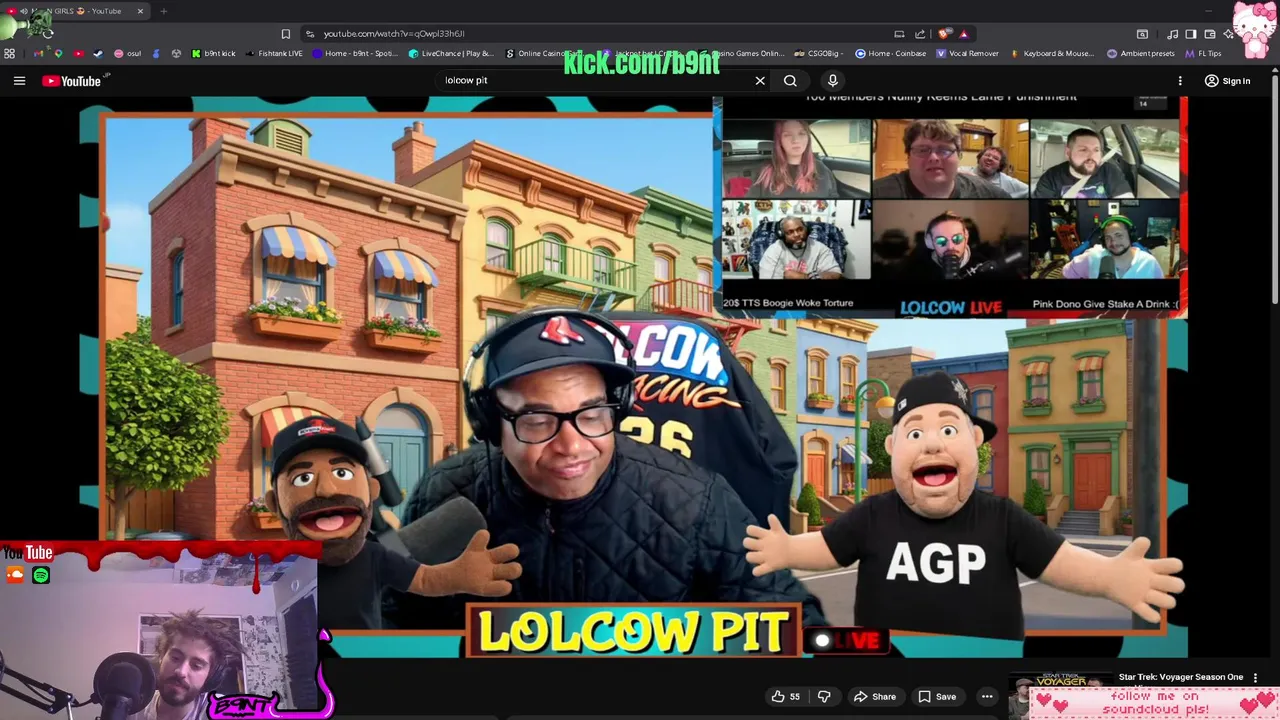Open the 'Home - b9nt - Spoti...' bookmark
This screenshot has height=720, width=1280.
355,53
